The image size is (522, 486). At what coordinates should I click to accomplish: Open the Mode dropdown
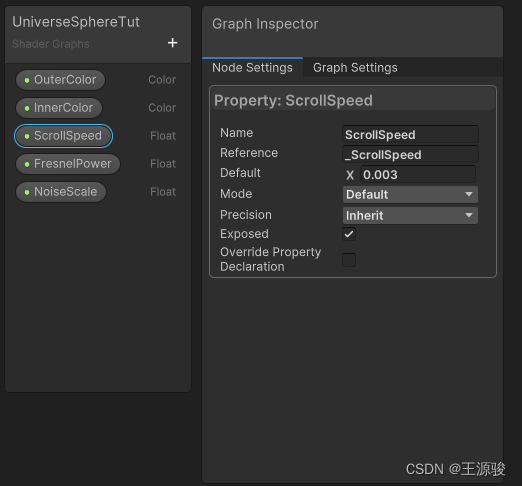pos(410,195)
